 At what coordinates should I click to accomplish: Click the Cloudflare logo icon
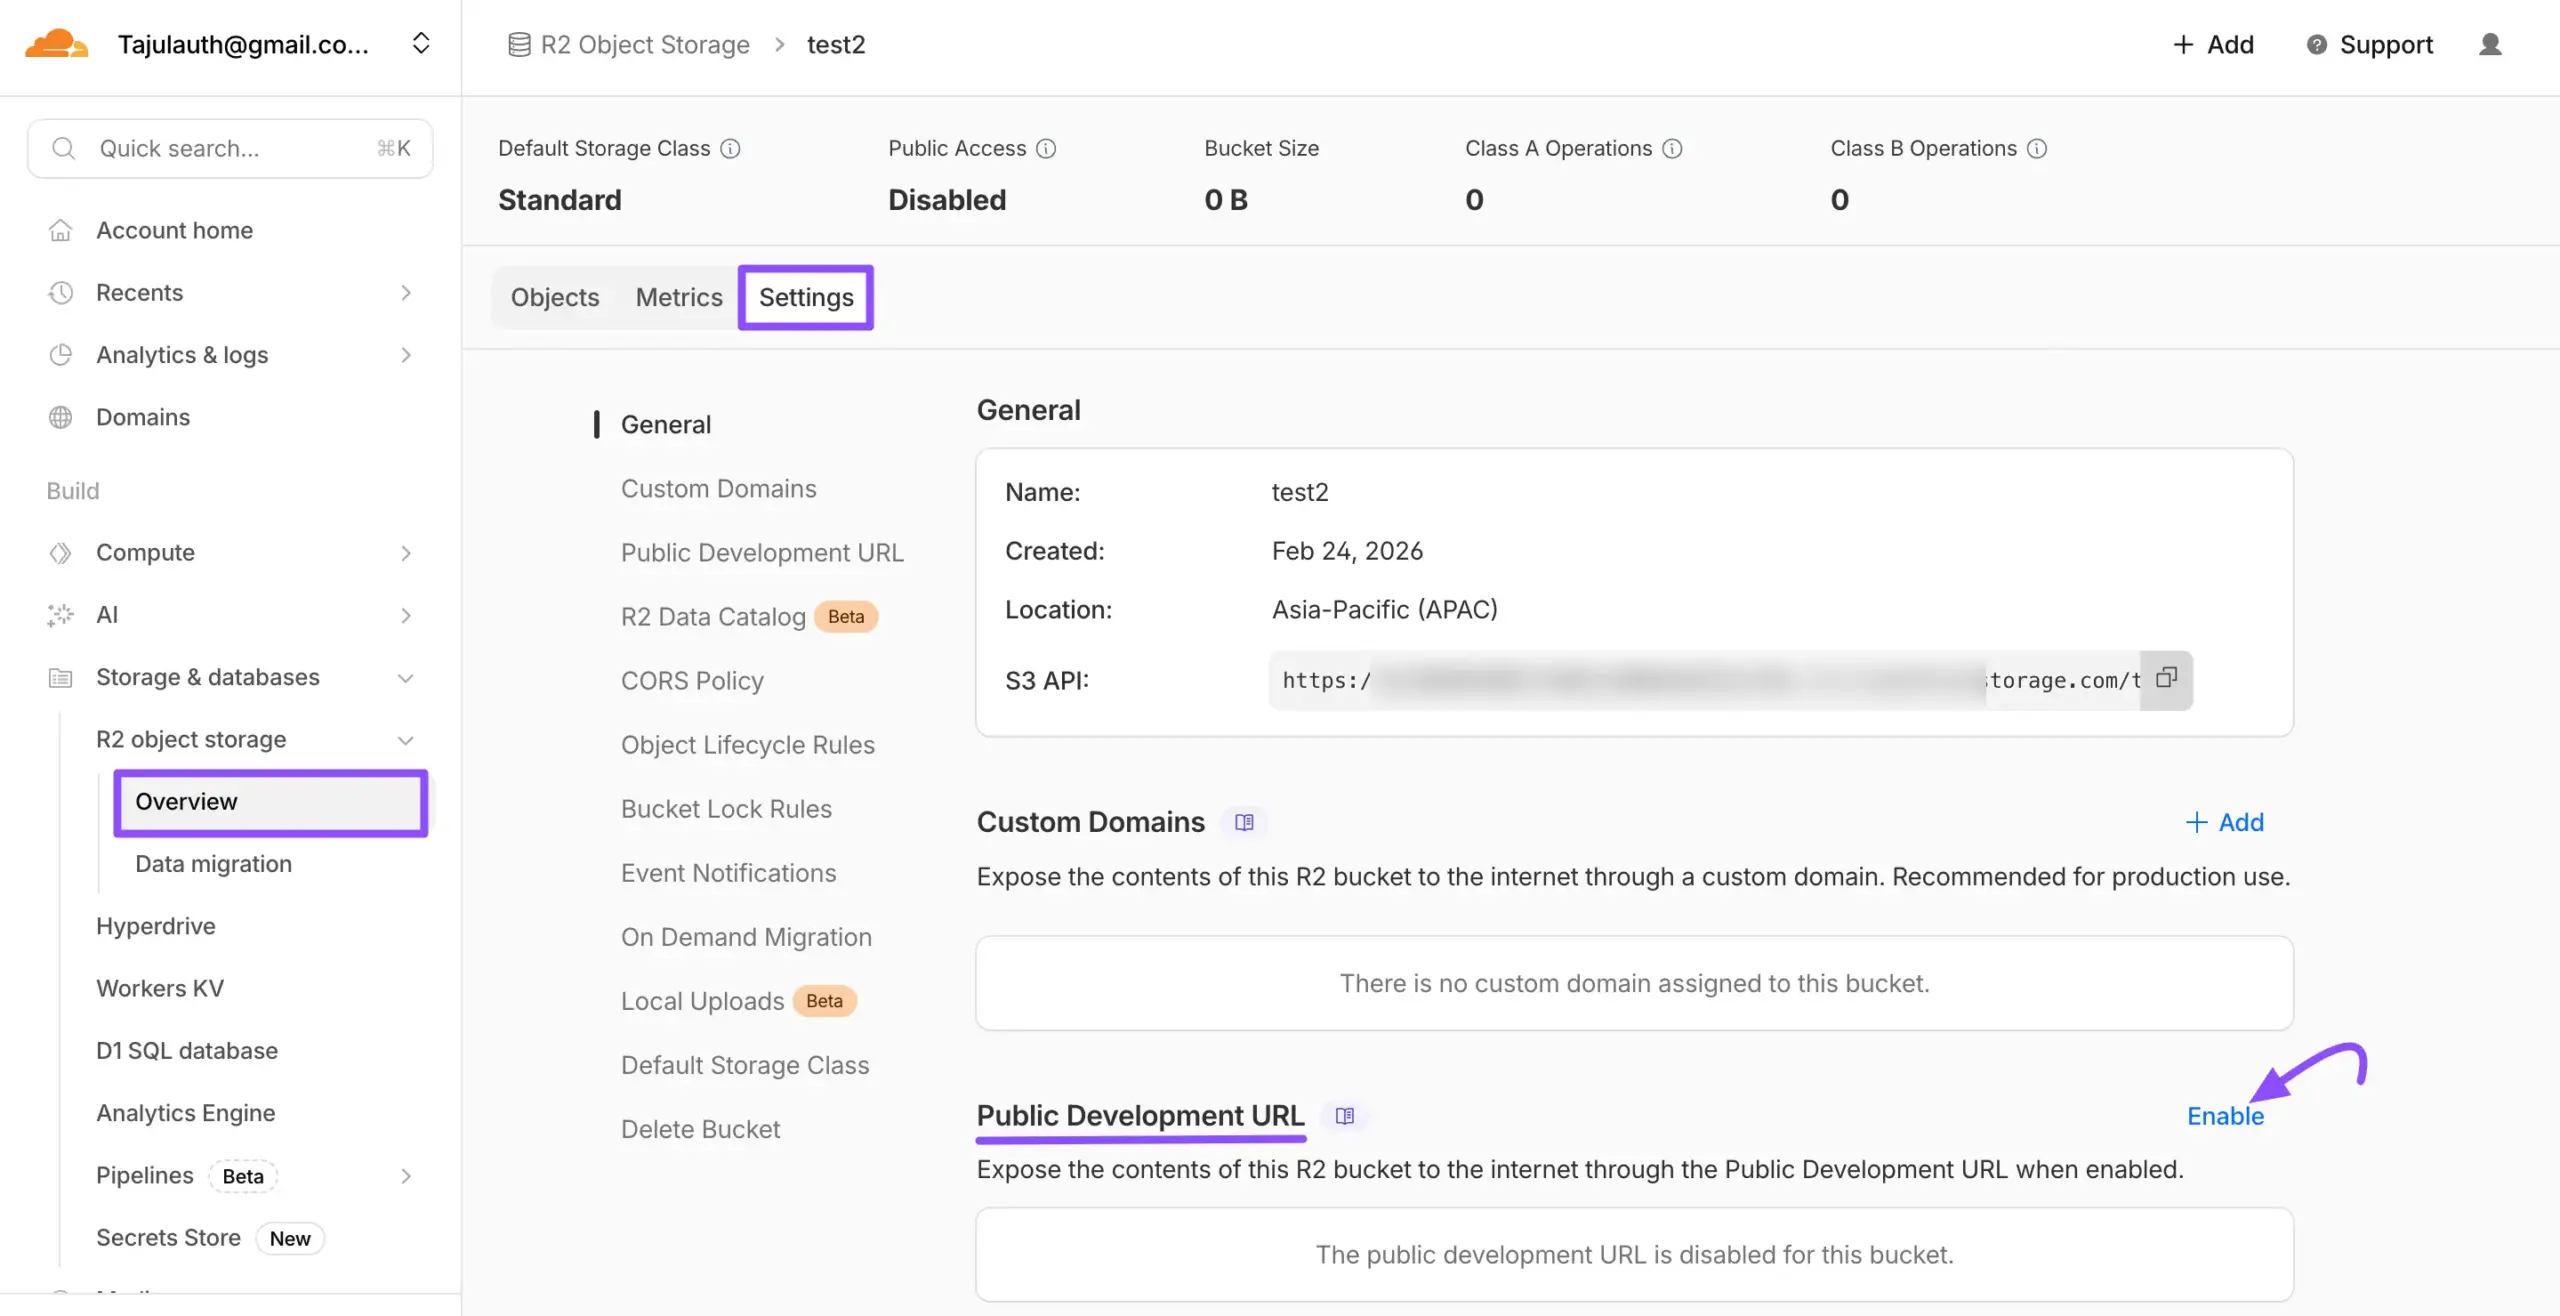click(56, 44)
